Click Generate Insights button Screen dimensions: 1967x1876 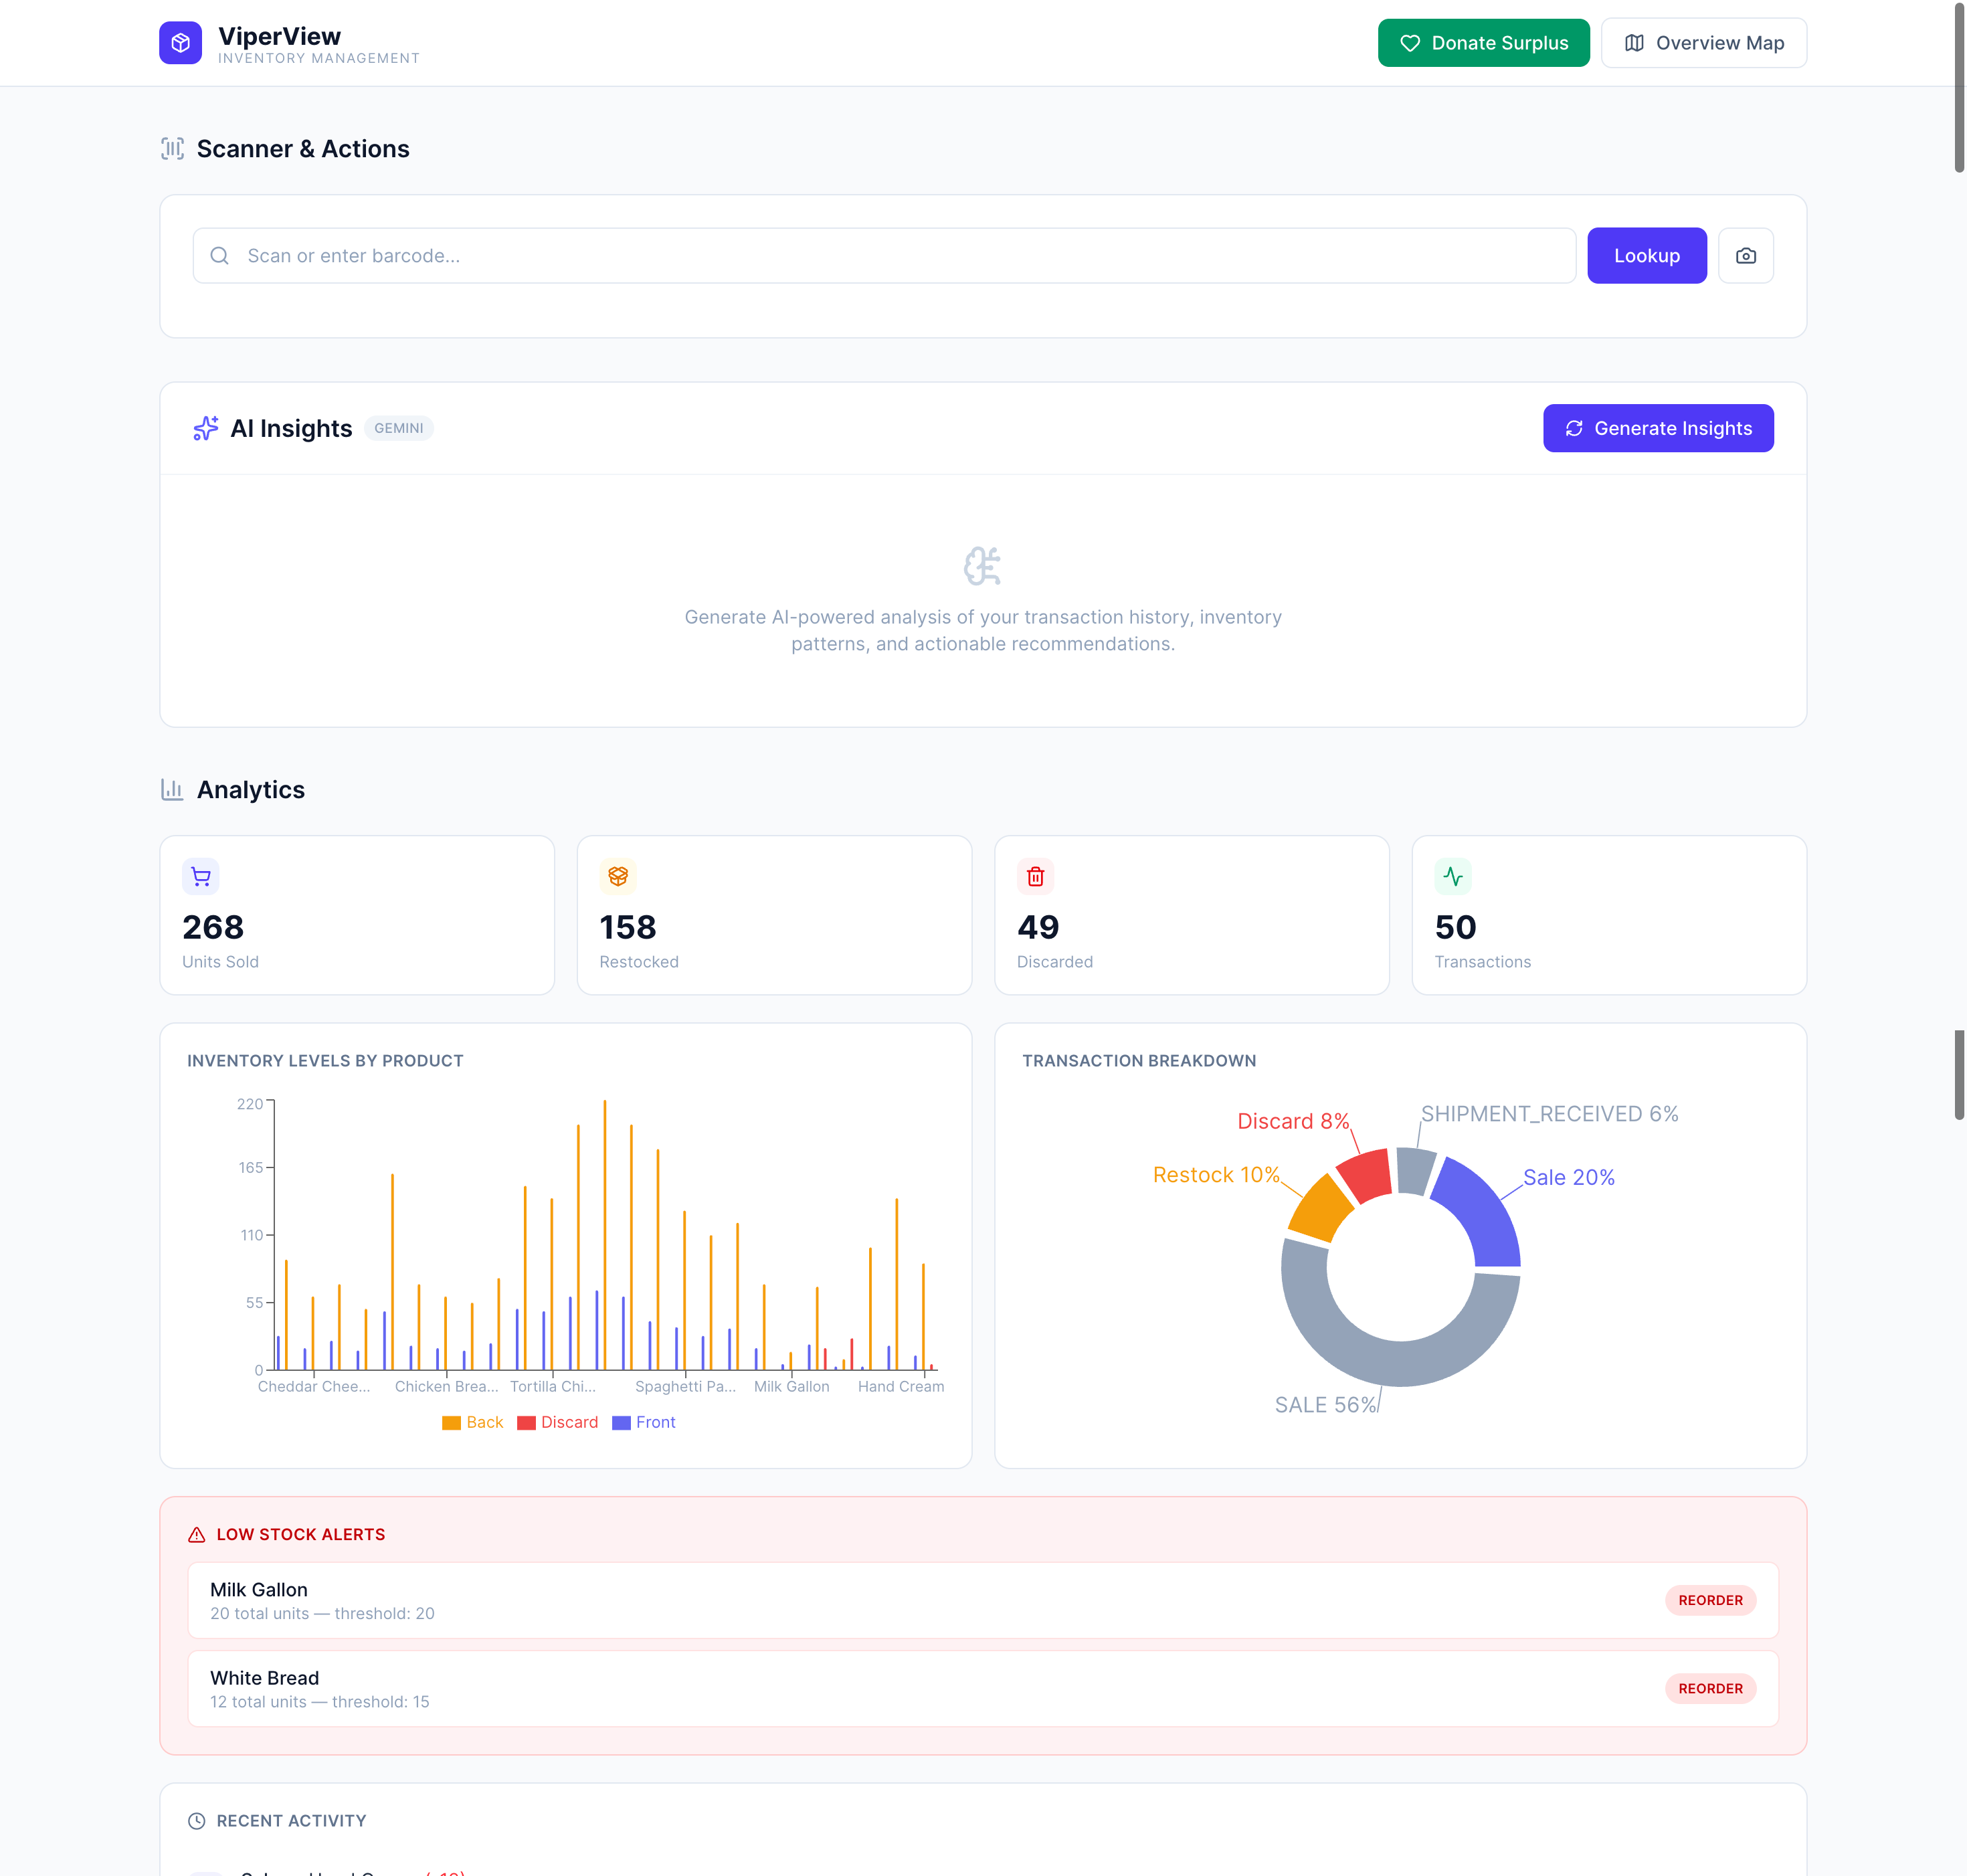coord(1657,428)
